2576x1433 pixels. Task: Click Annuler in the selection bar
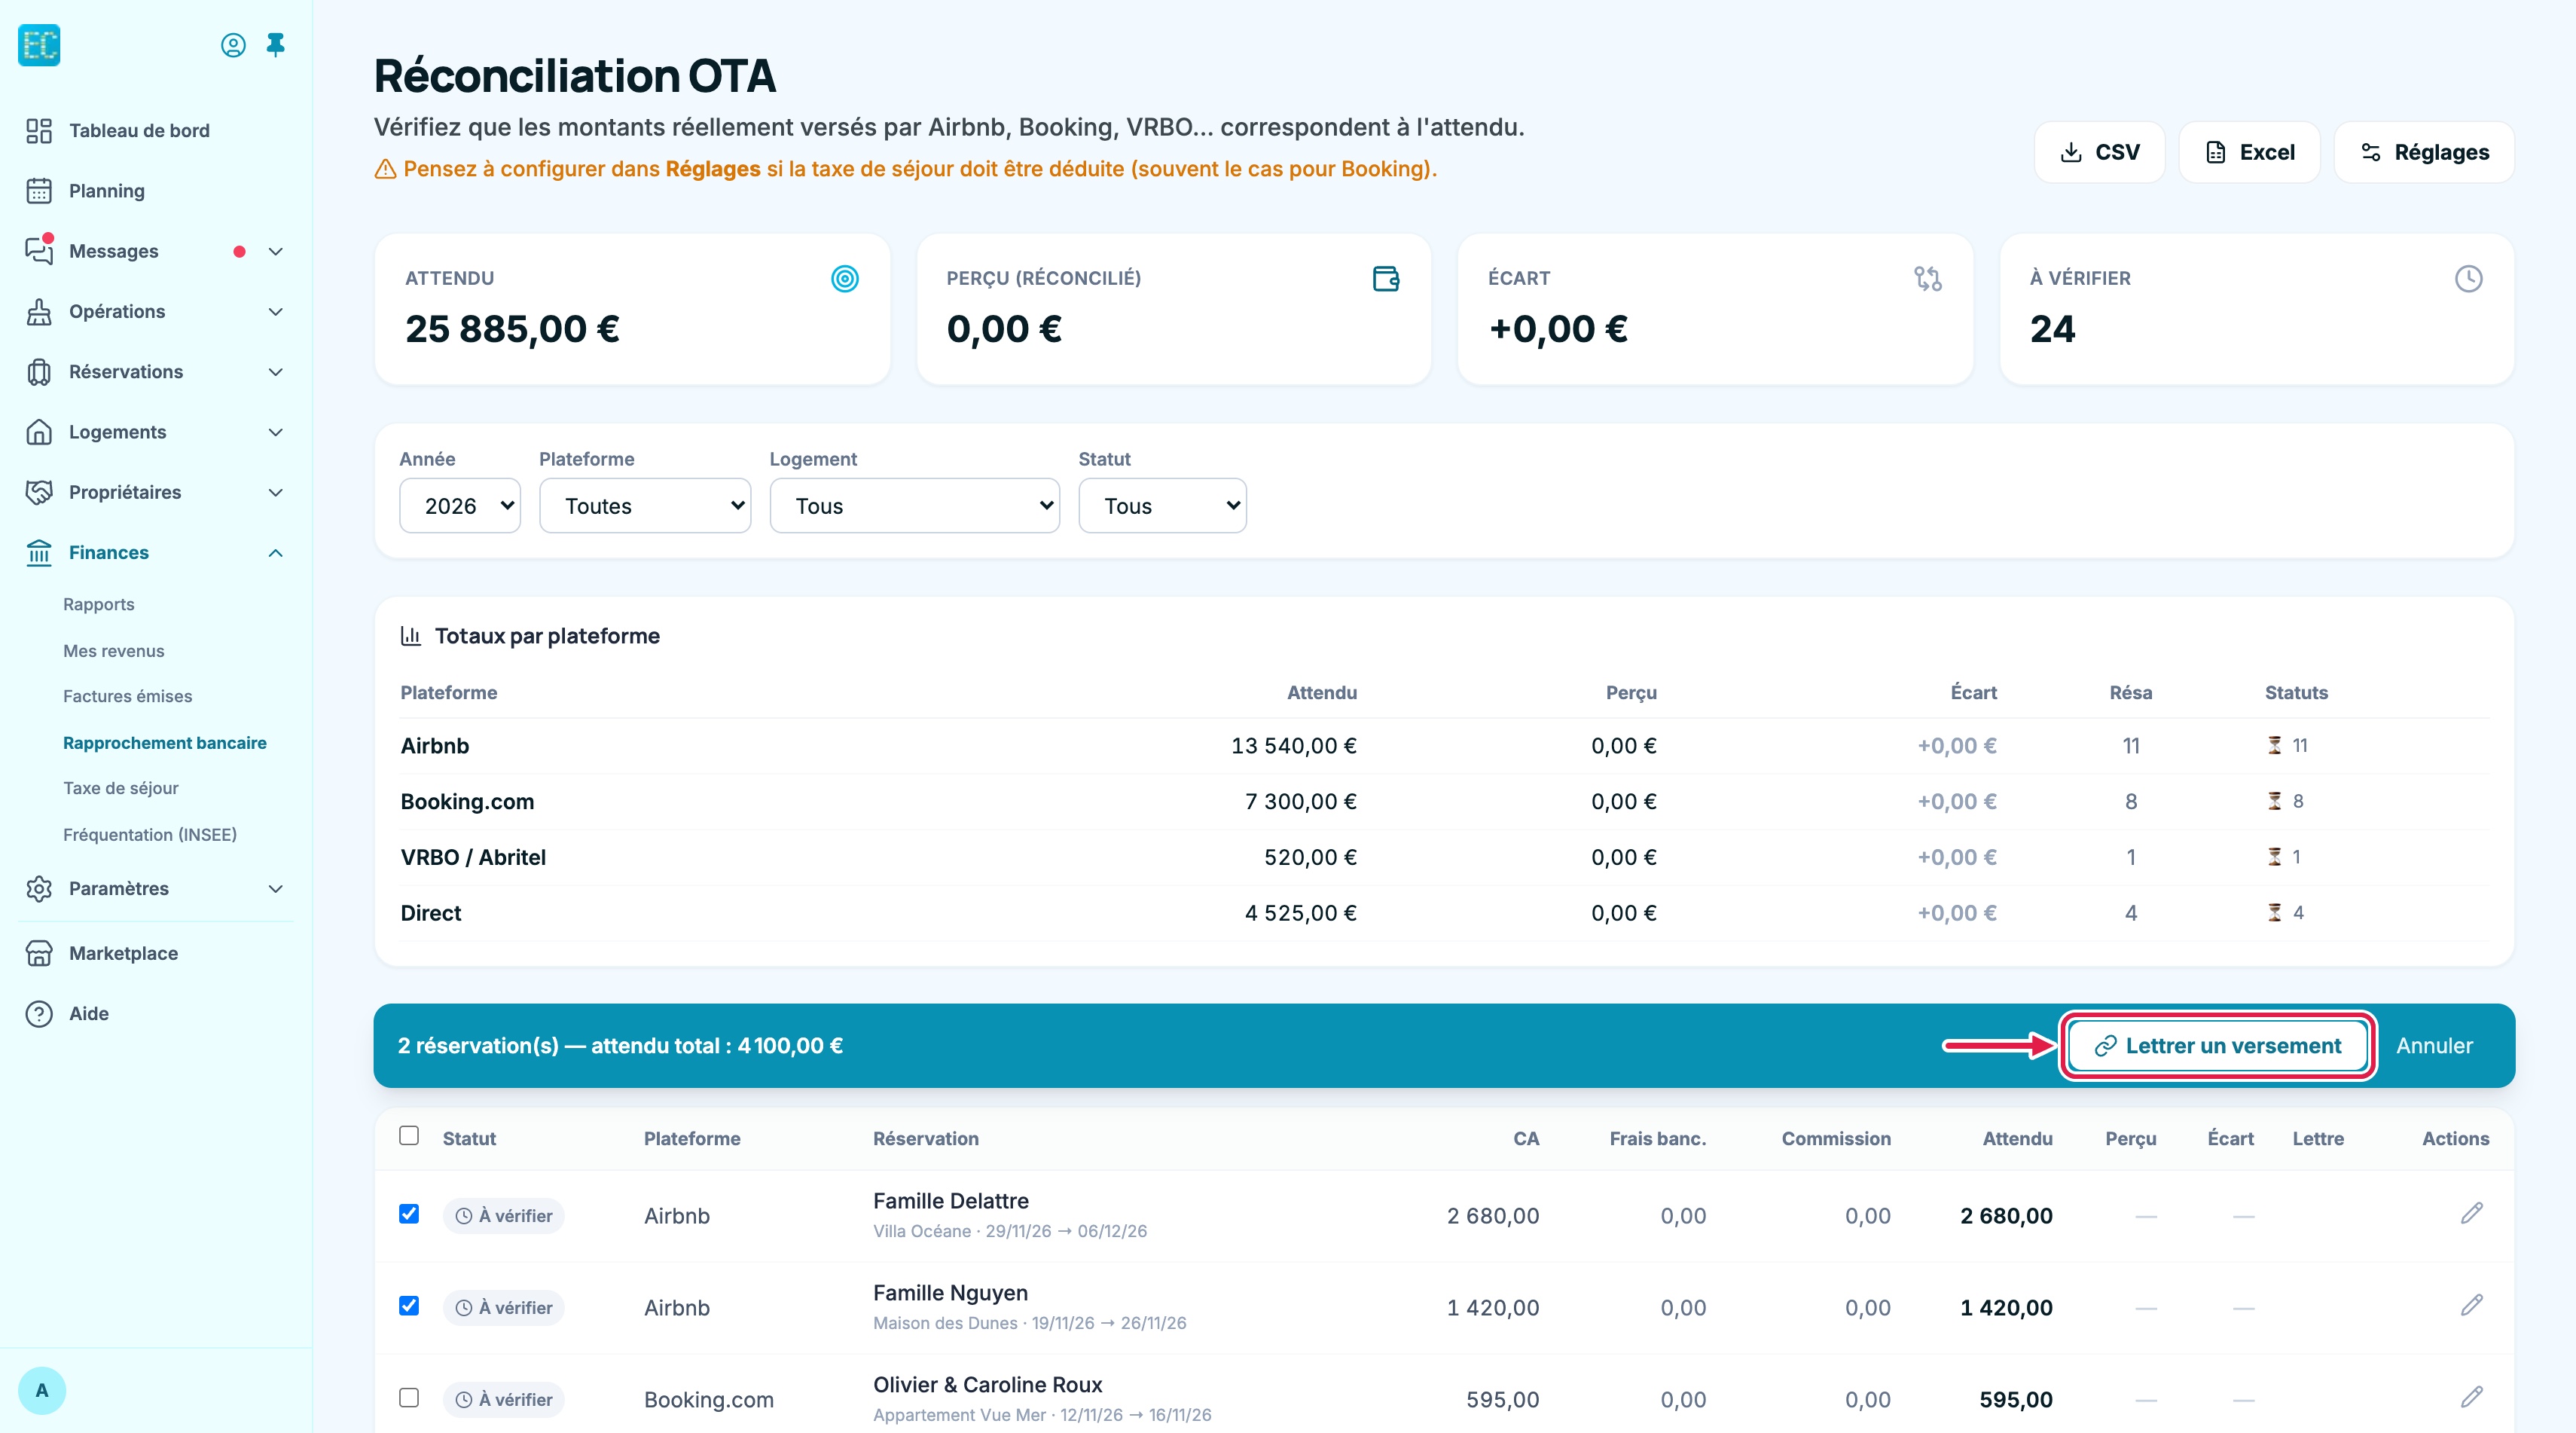tap(2434, 1046)
